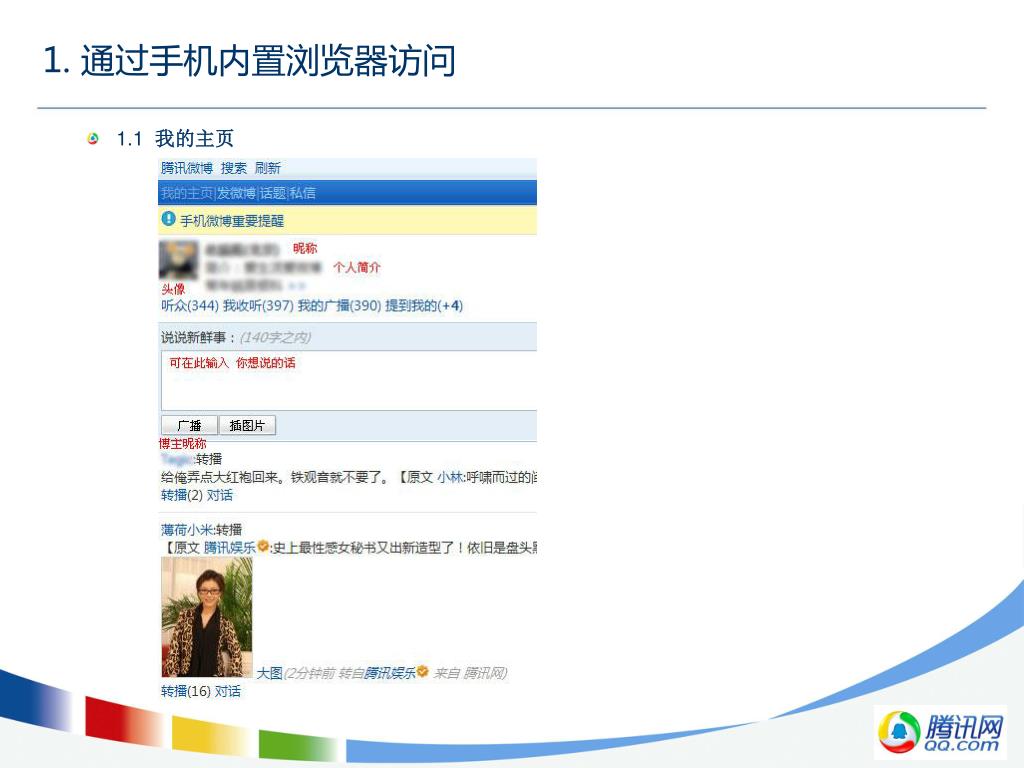Open the woman photo thumbnail
Image resolution: width=1024 pixels, height=768 pixels.
coord(206,617)
